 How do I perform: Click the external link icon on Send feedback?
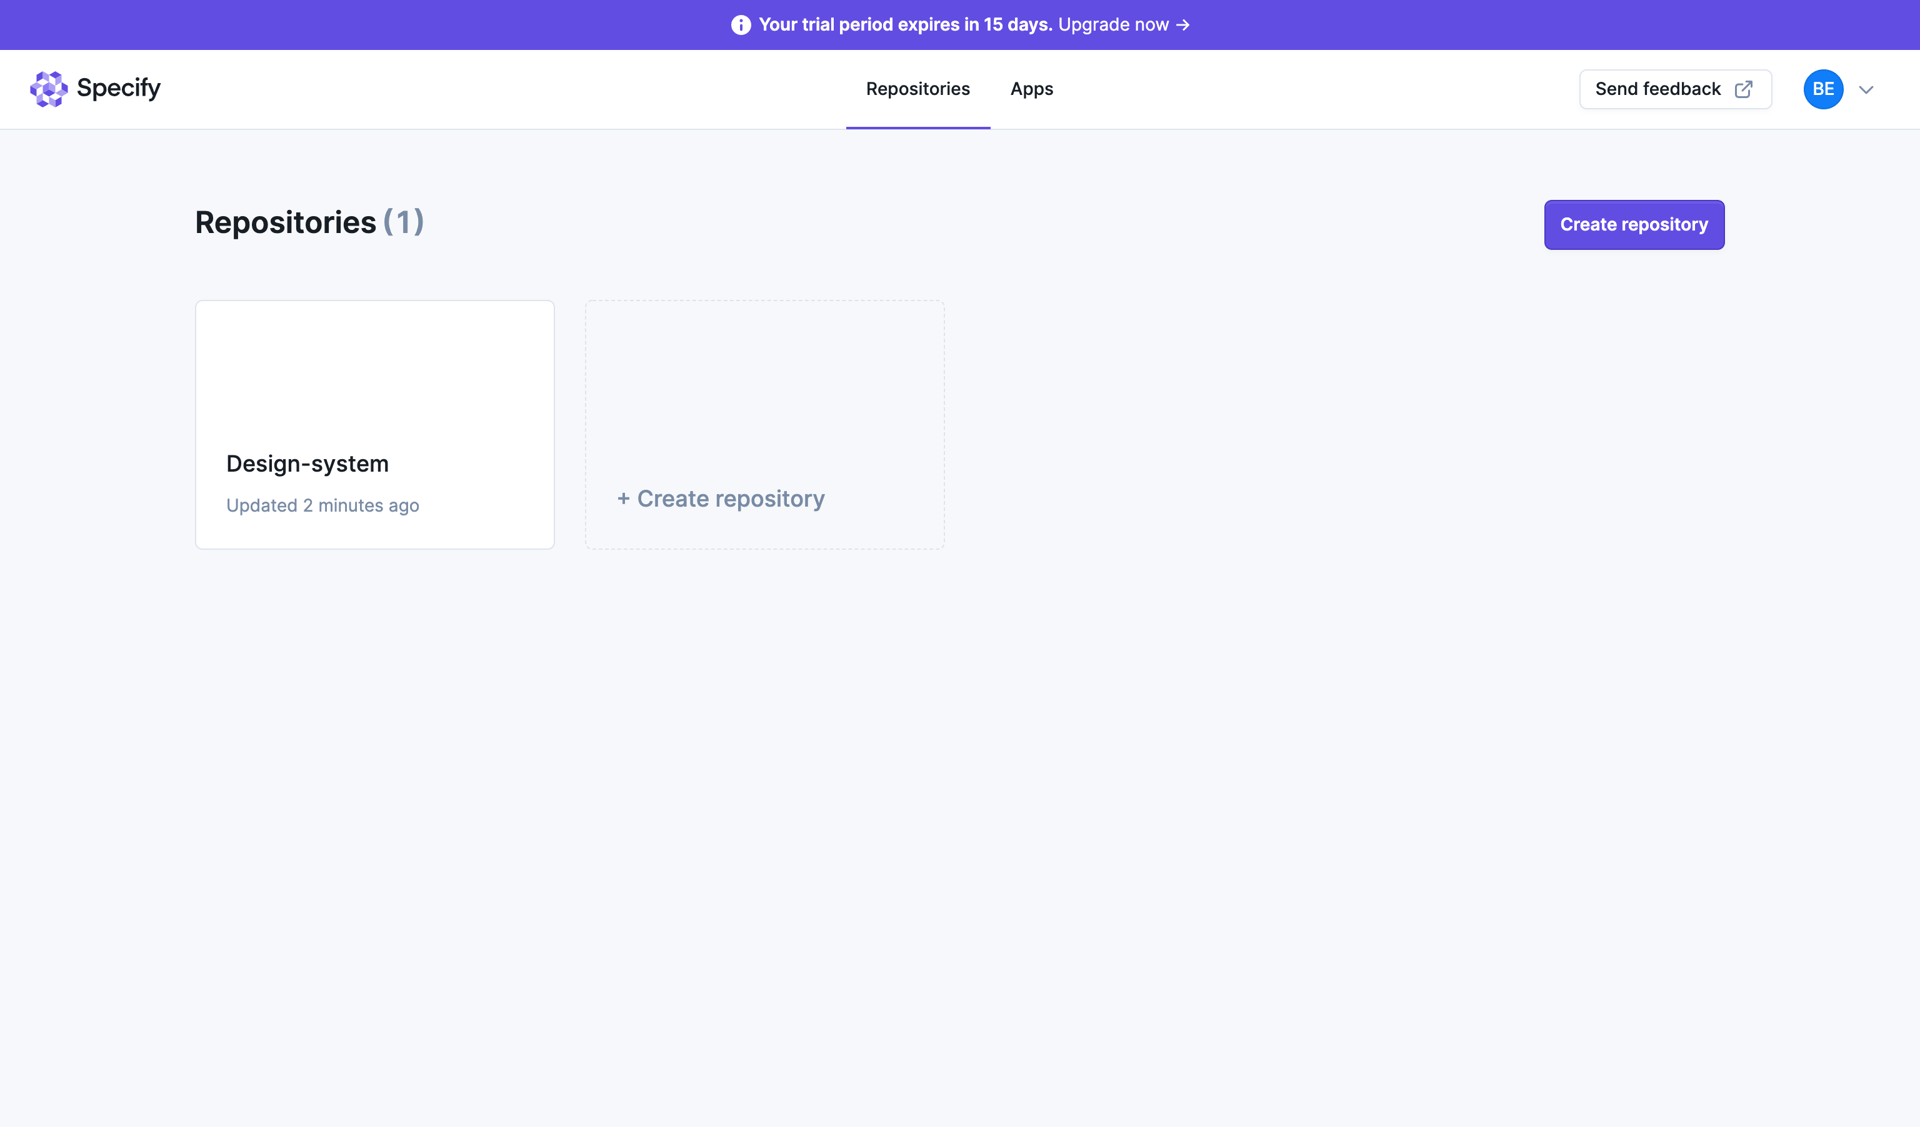pos(1744,89)
